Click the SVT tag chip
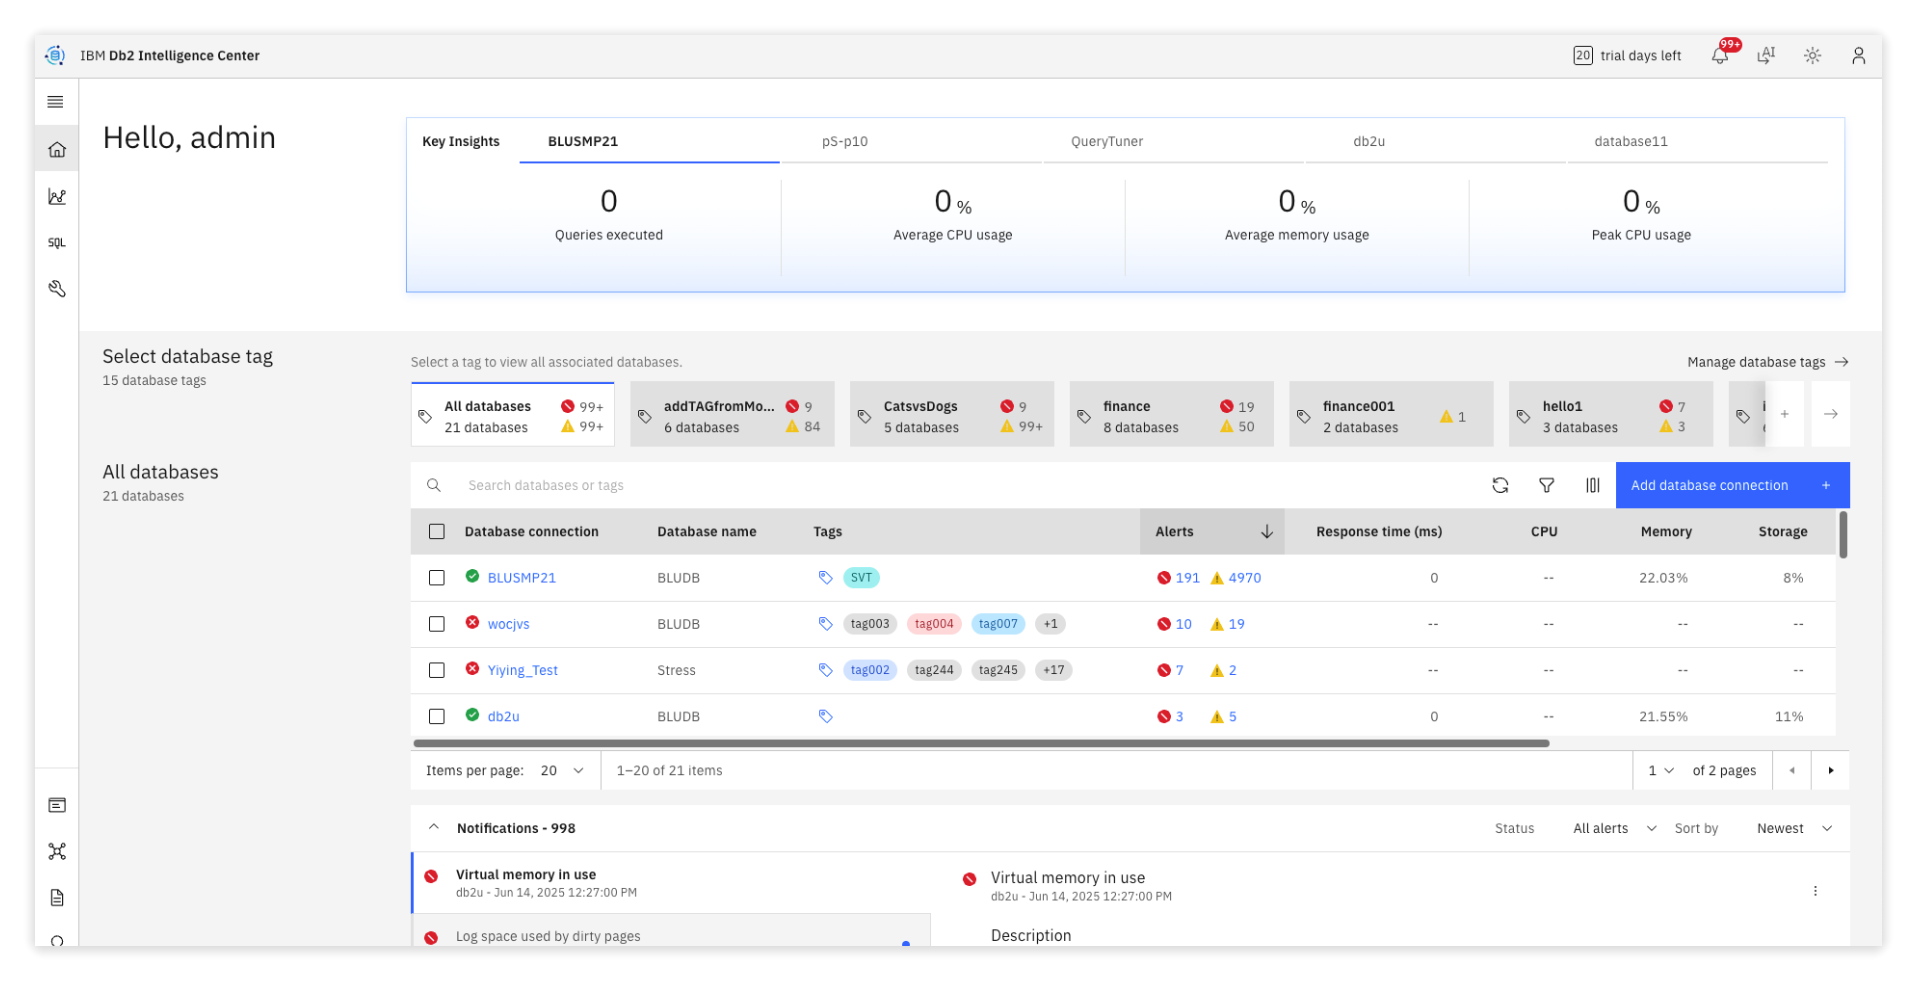The width and height of the screenshot is (1917, 981). [861, 577]
